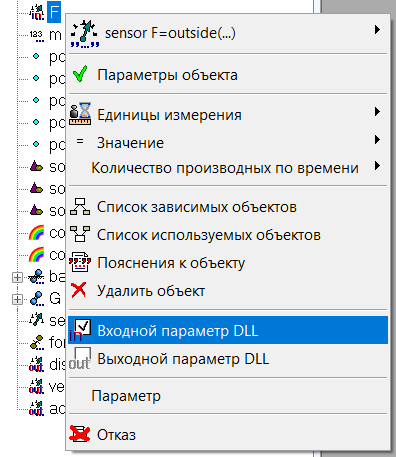Image resolution: width=396 pixels, height=457 pixels.
Task: Expand the G tree node
Action: click(x=17, y=299)
